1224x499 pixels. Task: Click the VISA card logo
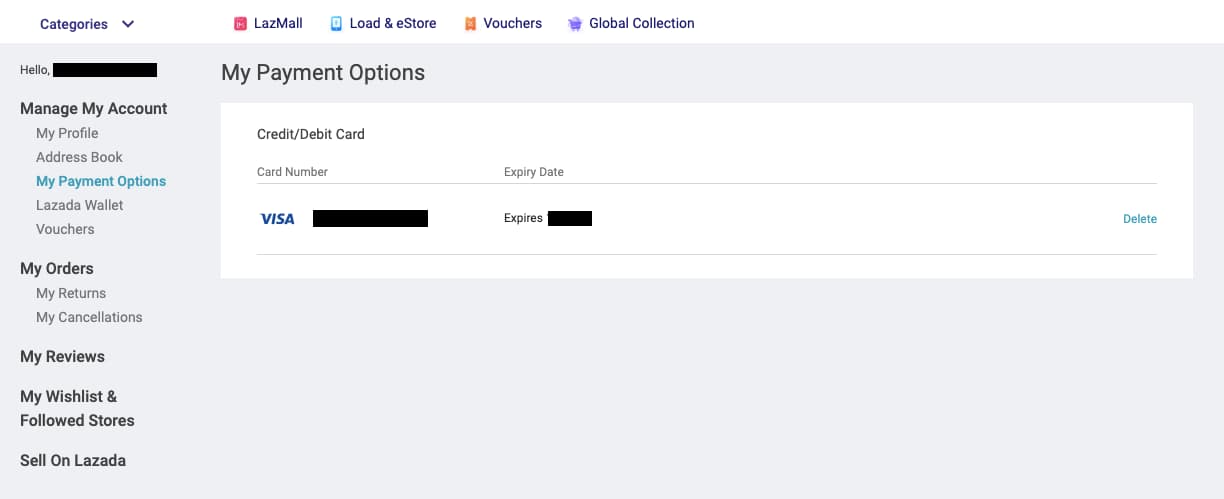click(277, 219)
